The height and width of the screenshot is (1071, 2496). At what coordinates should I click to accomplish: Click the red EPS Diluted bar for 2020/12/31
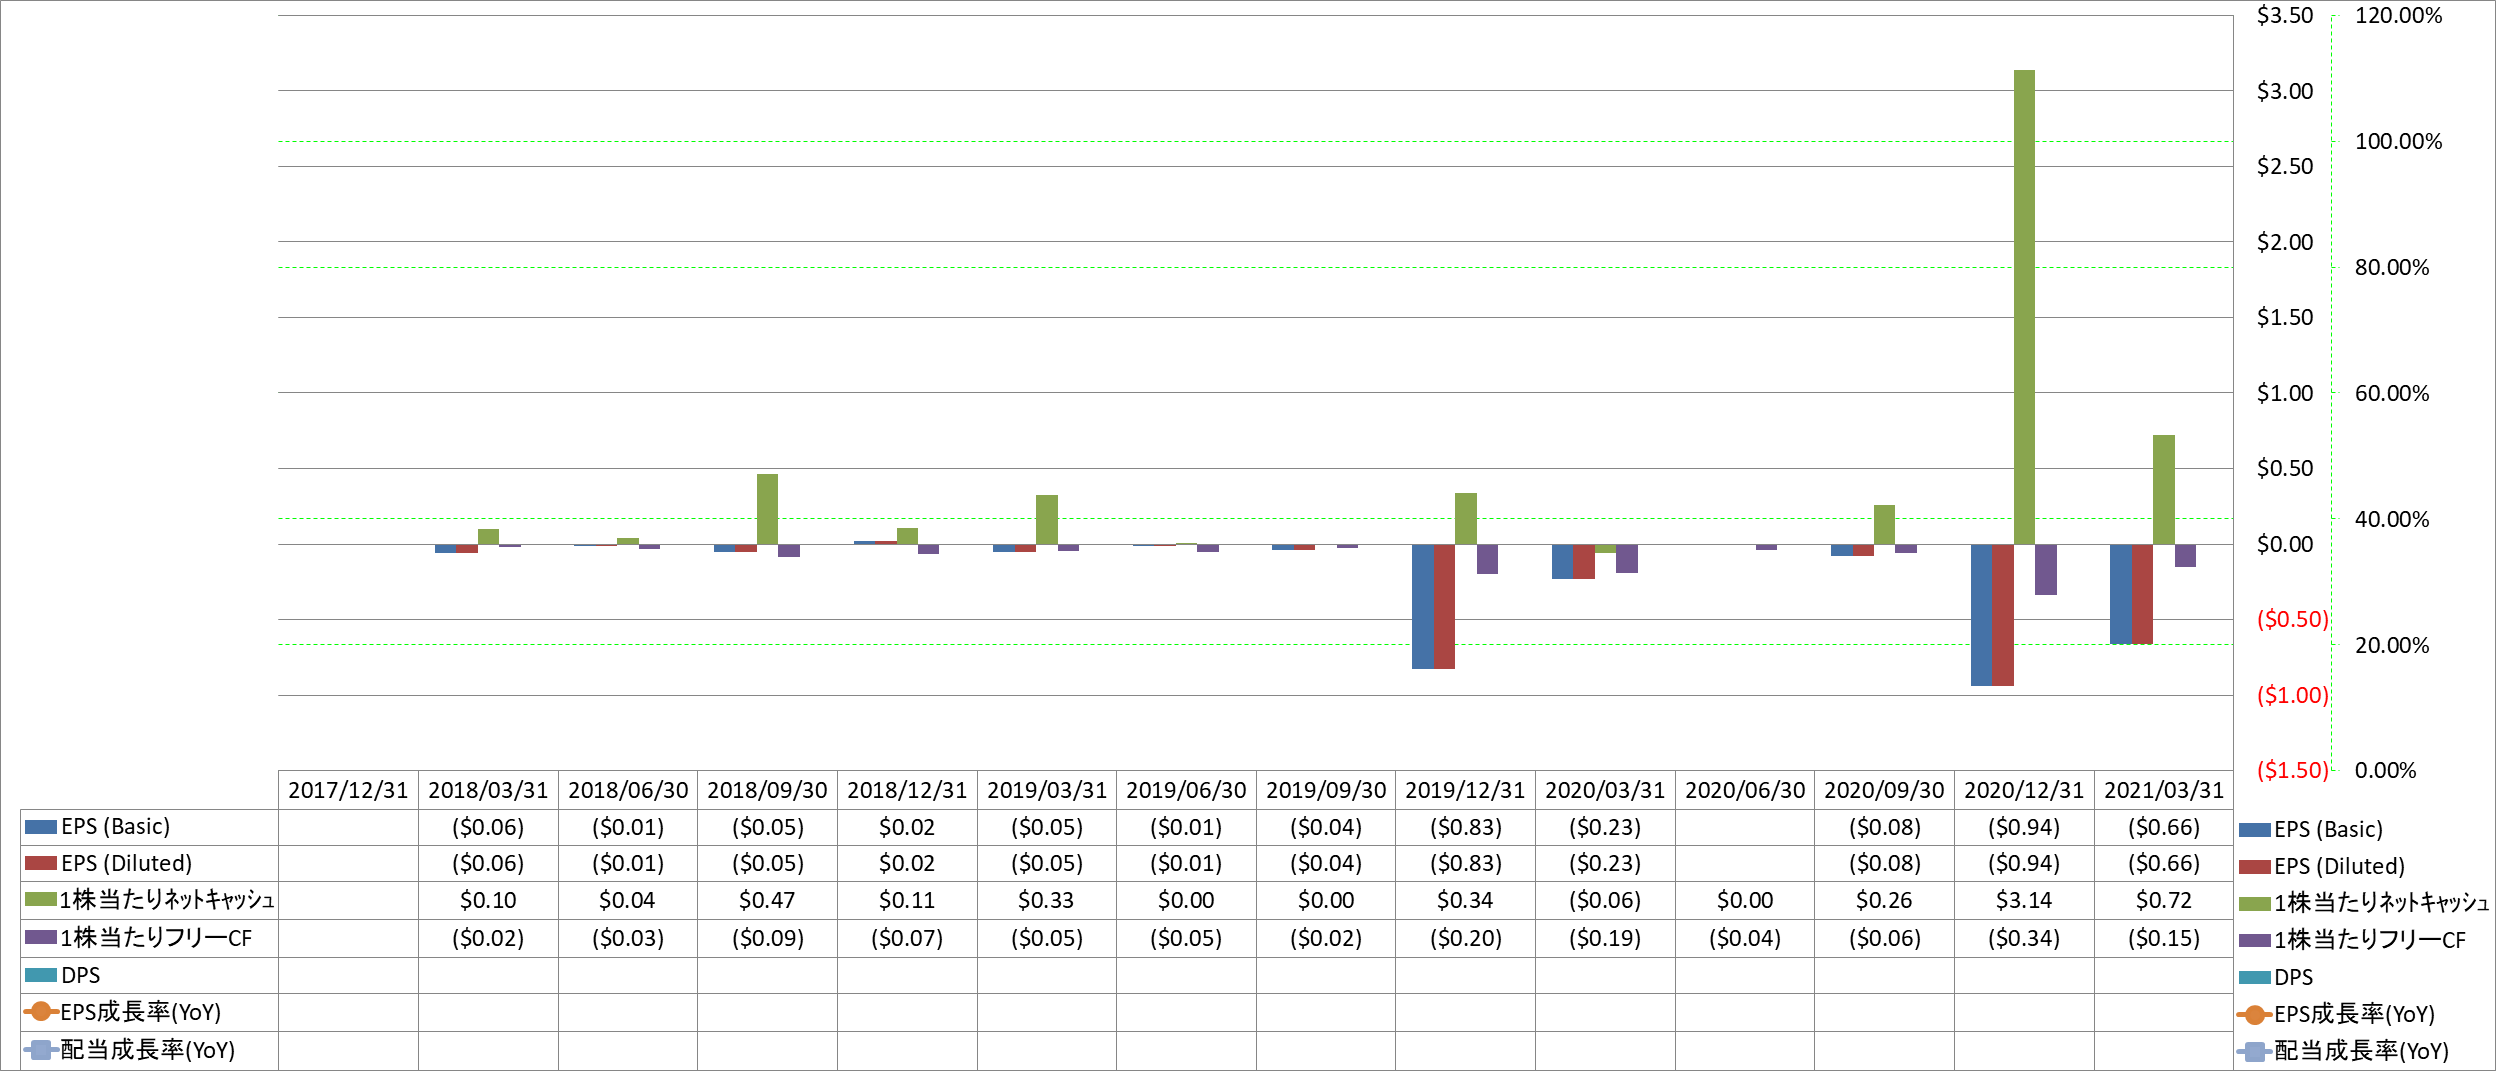(2003, 615)
